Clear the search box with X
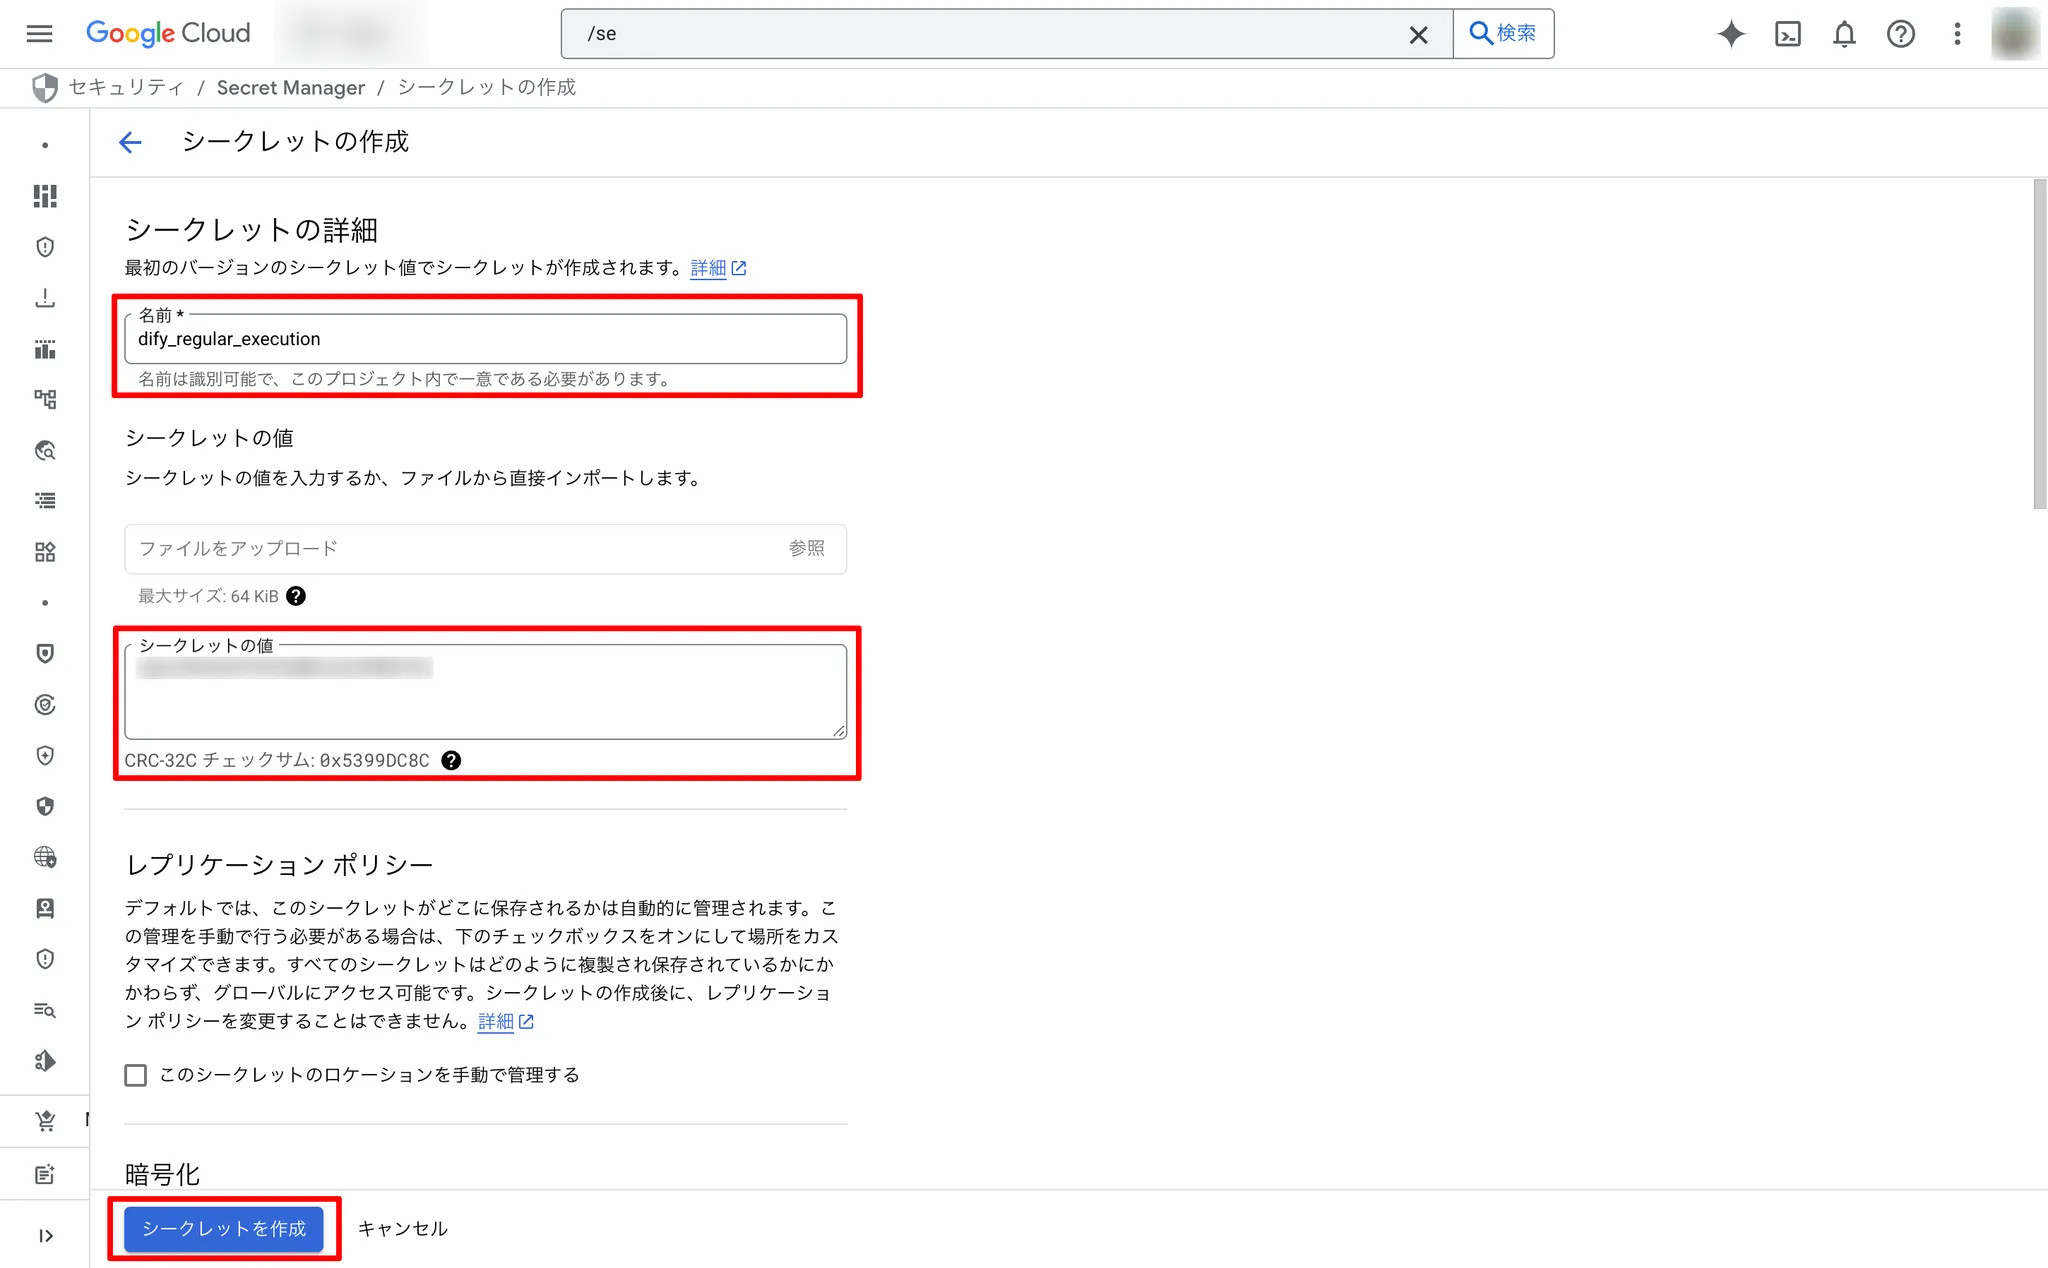The height and width of the screenshot is (1268, 2048). [1418, 35]
